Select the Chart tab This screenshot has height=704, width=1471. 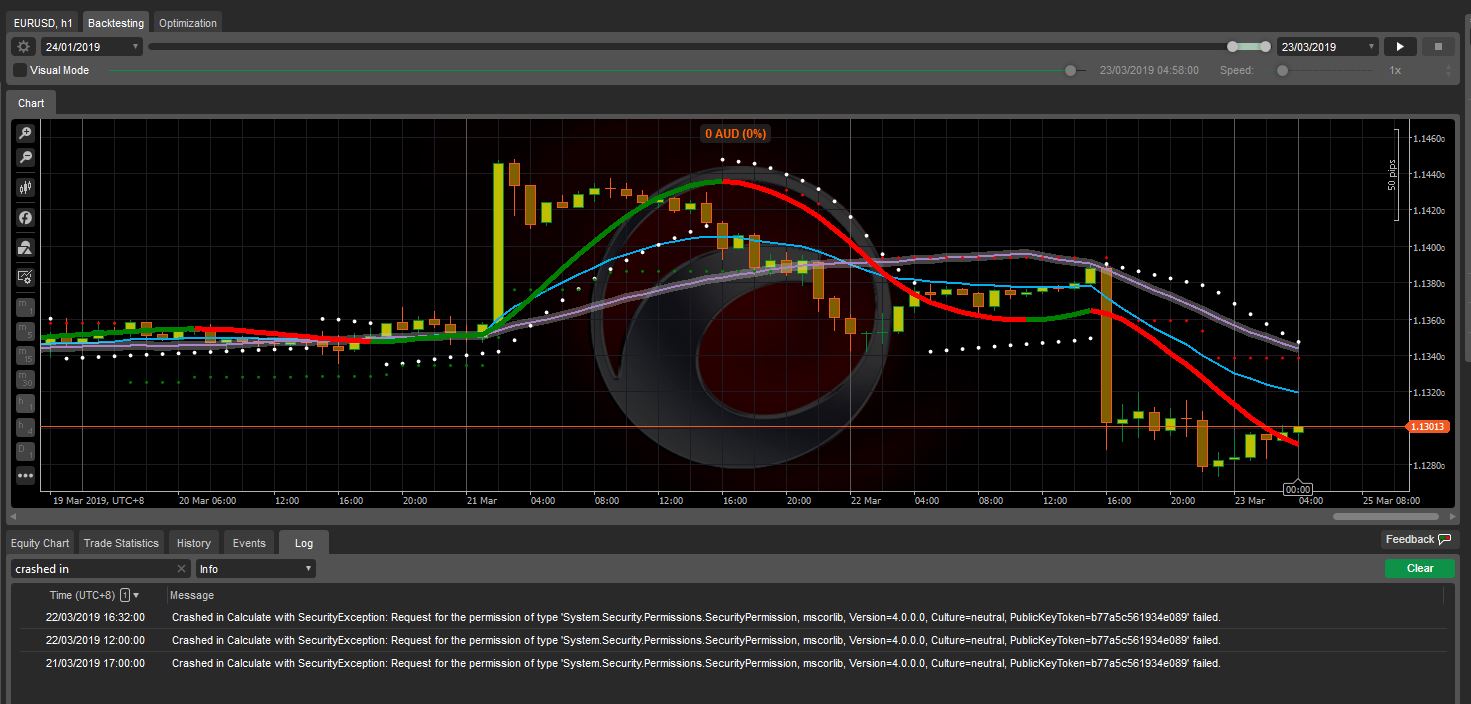point(31,103)
